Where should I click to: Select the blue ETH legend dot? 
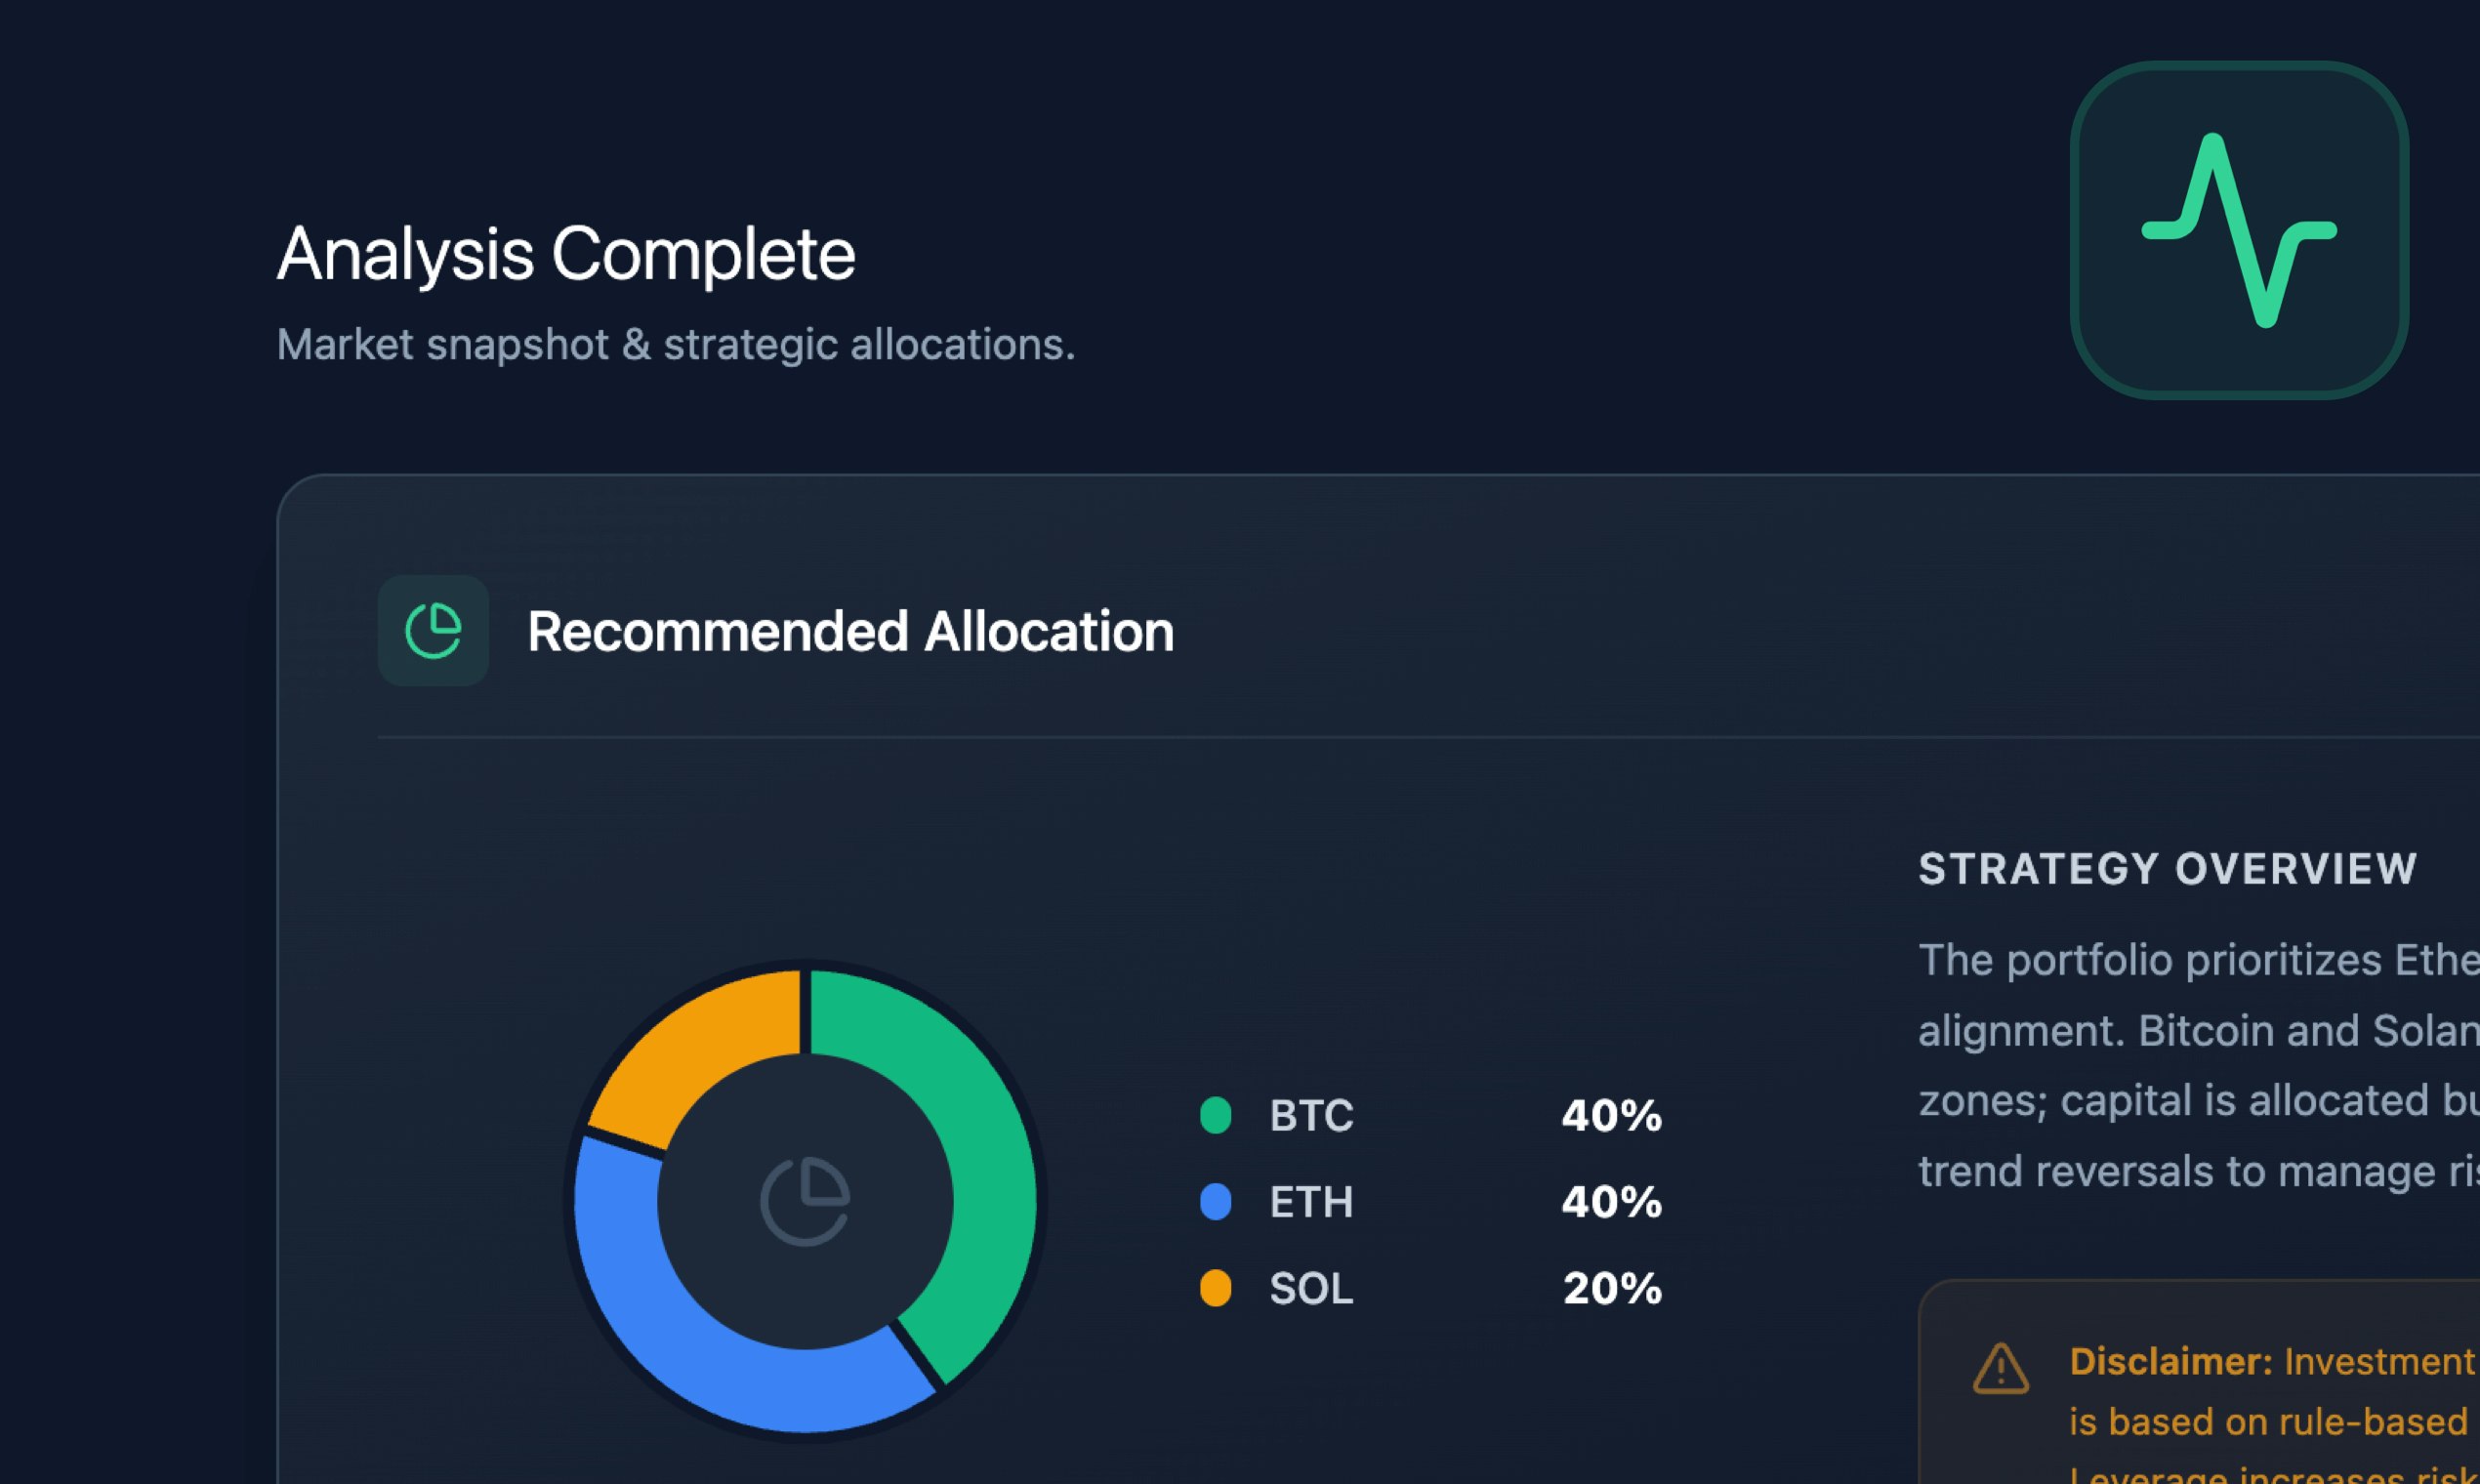[x=1216, y=1203]
